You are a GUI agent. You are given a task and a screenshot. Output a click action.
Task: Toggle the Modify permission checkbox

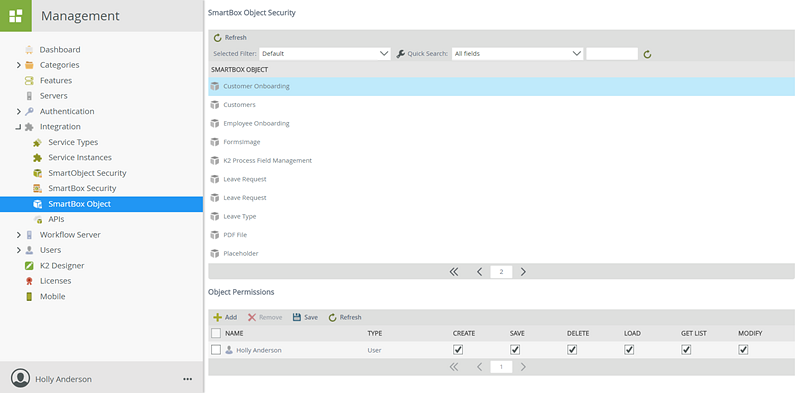pyautogui.click(x=743, y=350)
